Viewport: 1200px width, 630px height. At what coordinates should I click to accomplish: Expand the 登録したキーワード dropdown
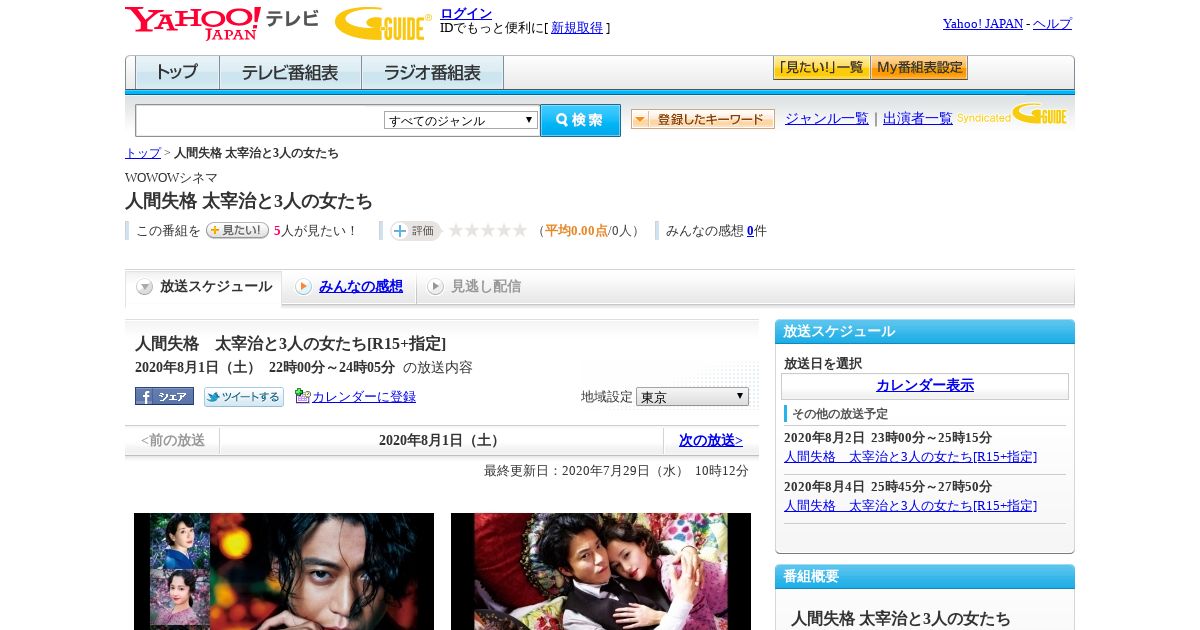pyautogui.click(x=703, y=119)
